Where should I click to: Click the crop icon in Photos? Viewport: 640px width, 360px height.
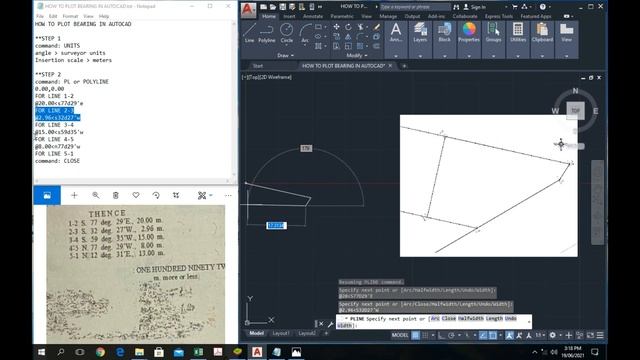coord(176,196)
